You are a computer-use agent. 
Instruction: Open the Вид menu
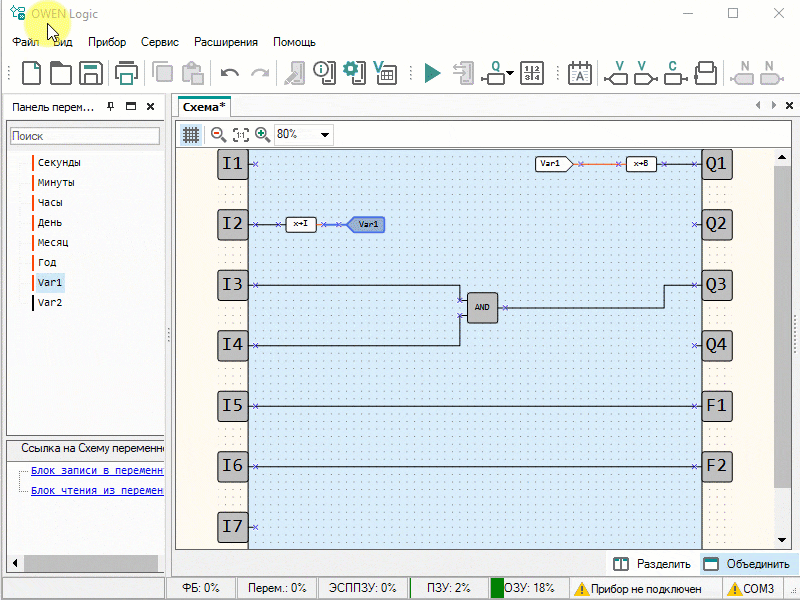(x=63, y=42)
